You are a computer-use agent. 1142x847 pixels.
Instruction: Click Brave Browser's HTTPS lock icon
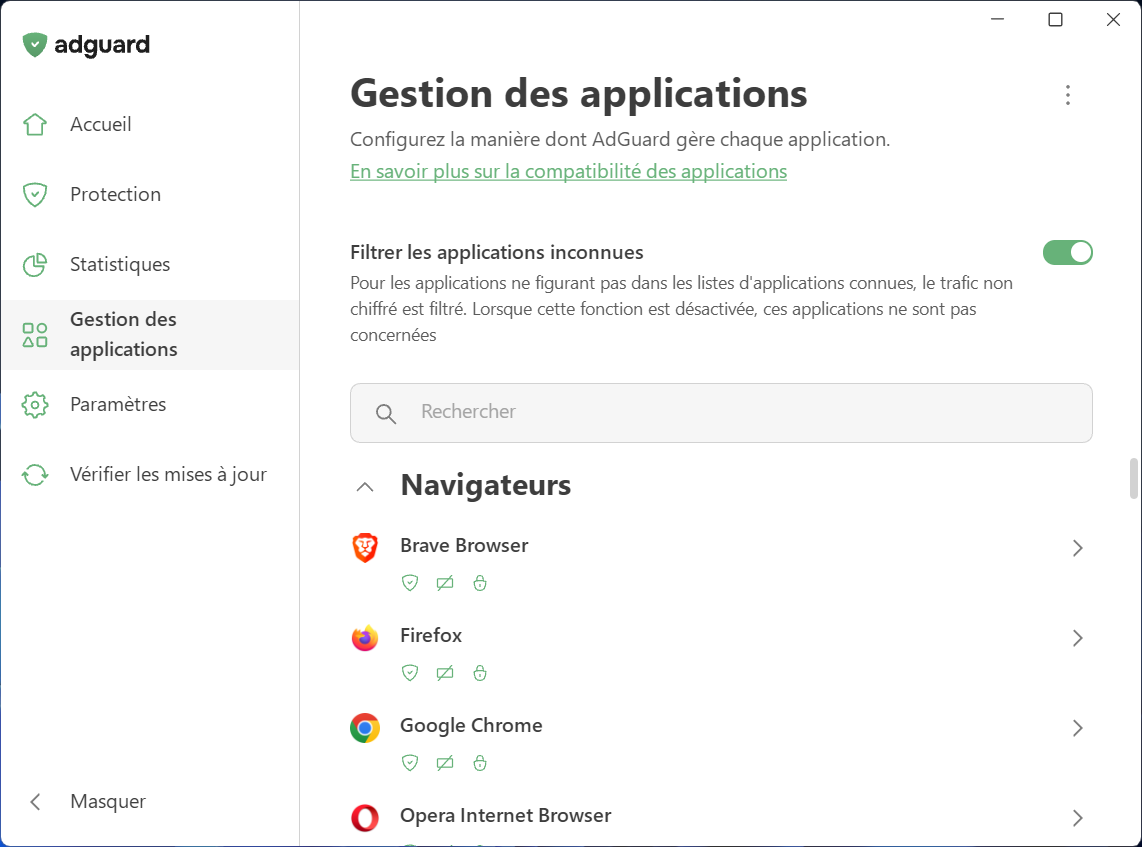click(480, 583)
